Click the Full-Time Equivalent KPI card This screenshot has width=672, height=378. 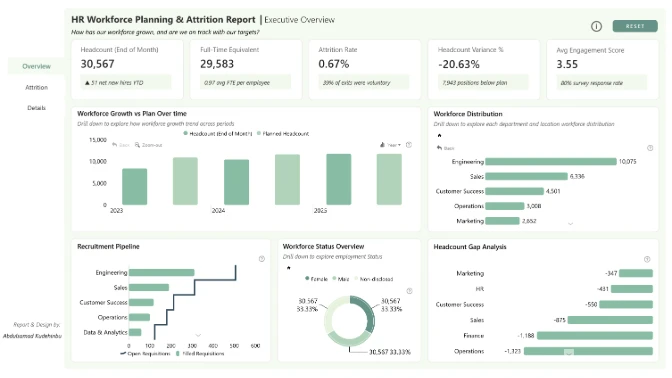[246, 69]
